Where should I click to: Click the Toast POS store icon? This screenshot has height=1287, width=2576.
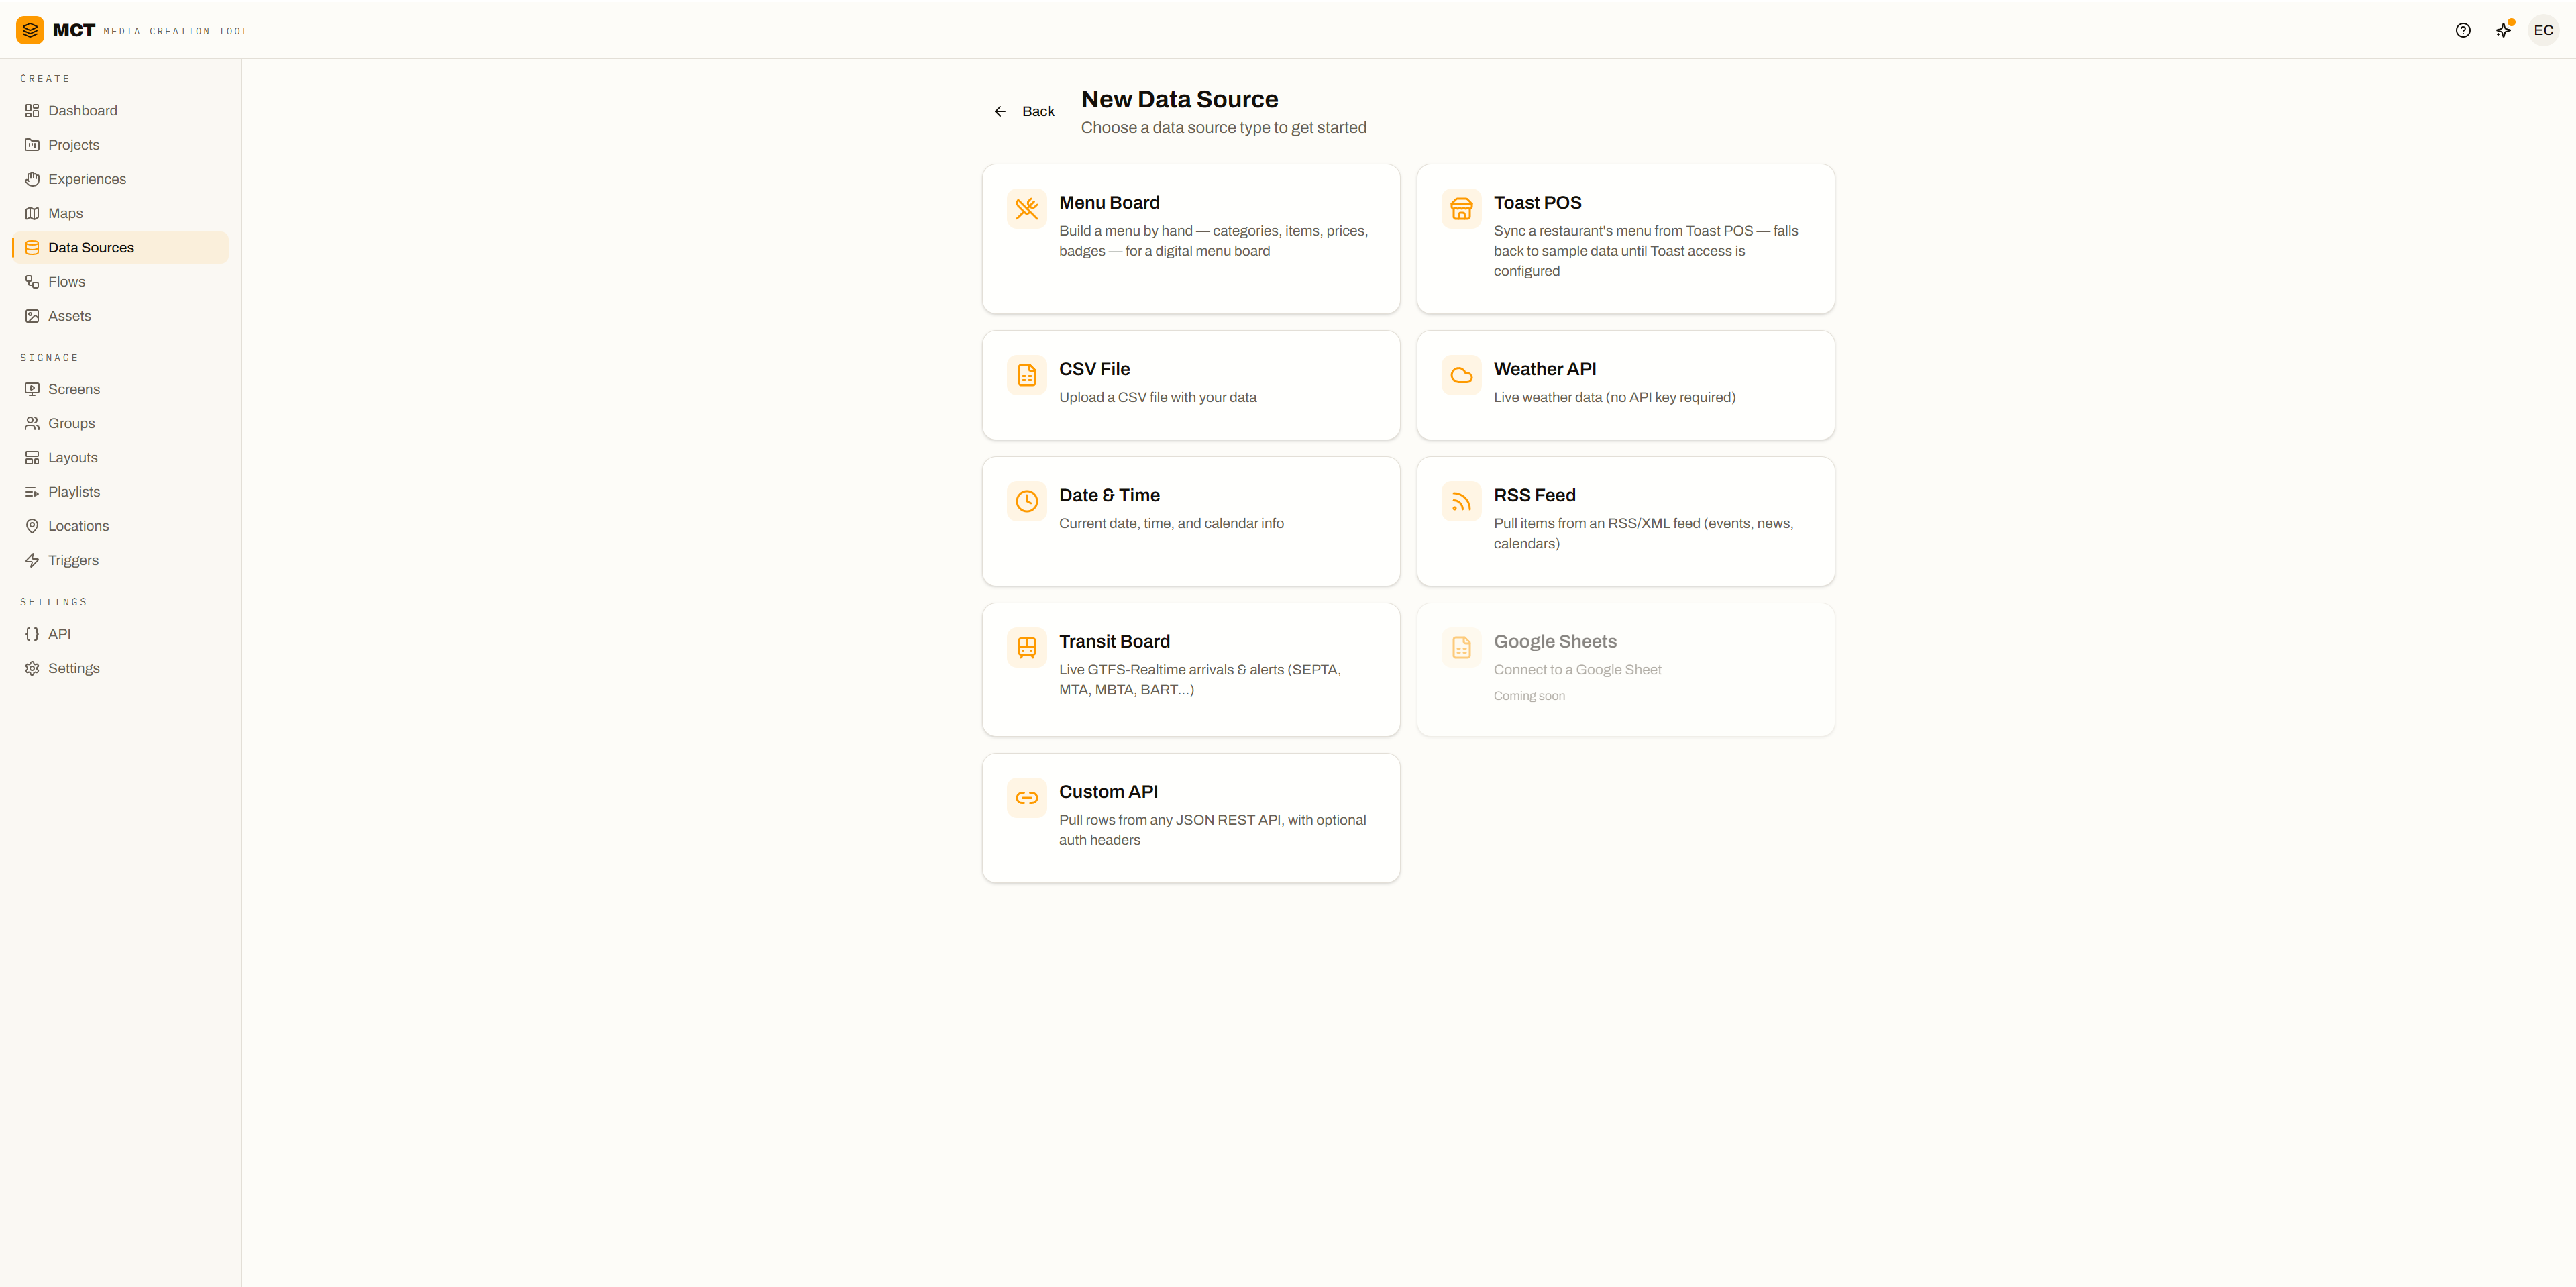pyautogui.click(x=1461, y=209)
